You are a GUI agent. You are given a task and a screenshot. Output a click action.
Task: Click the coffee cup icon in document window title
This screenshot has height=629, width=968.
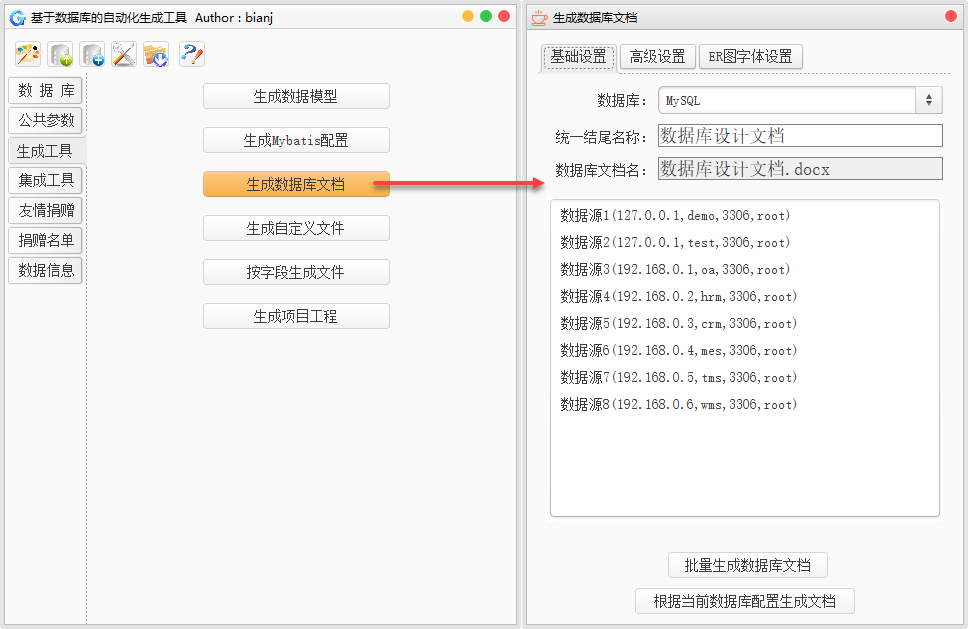pyautogui.click(x=539, y=18)
